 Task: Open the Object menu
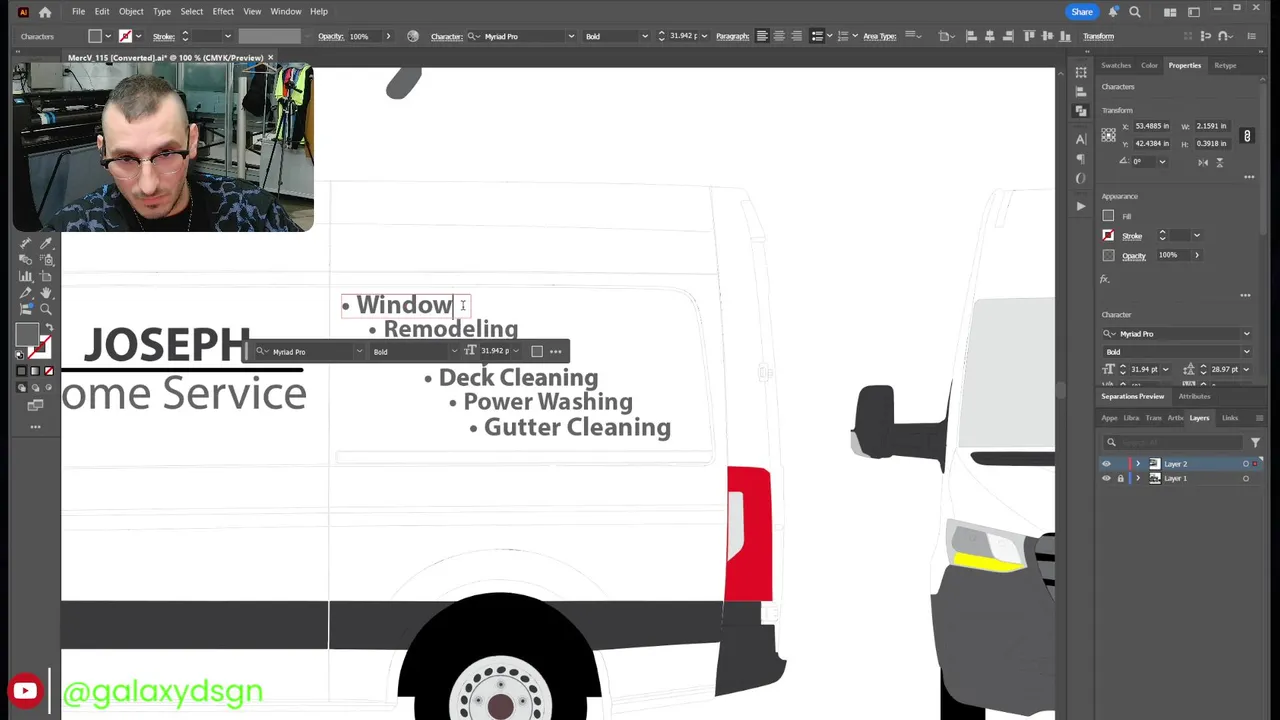[131, 12]
